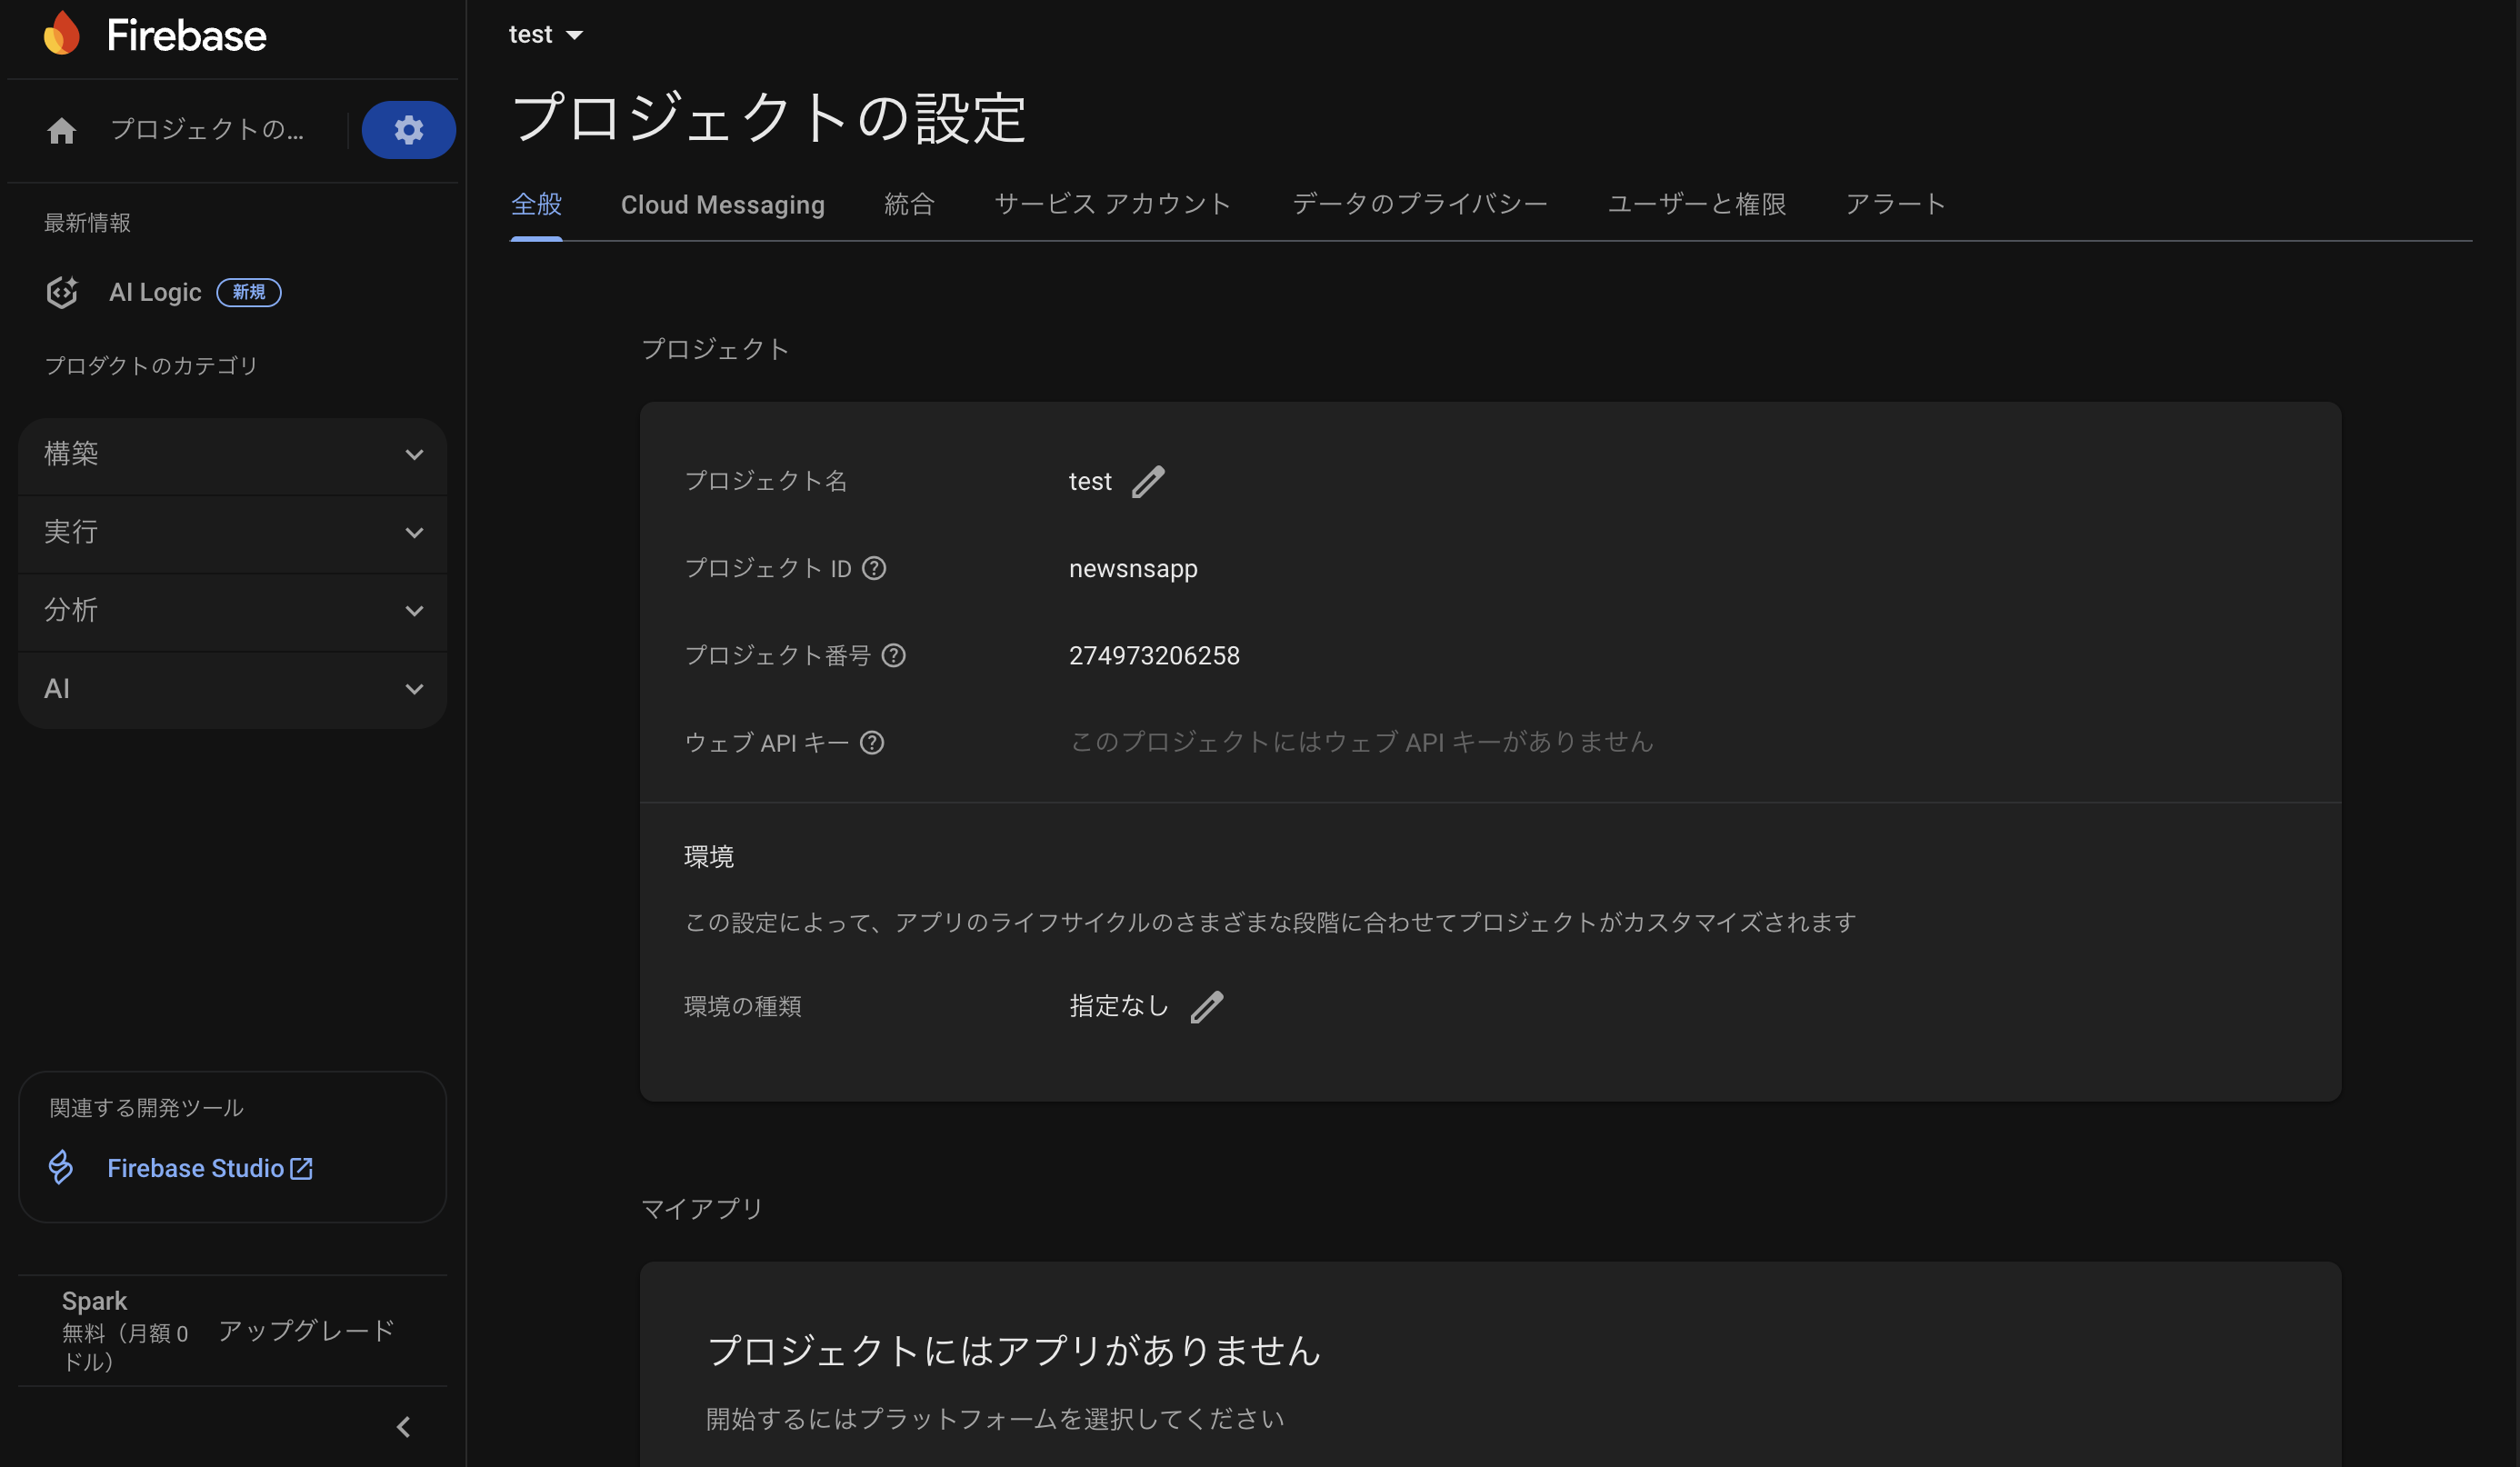Open settings via the gear icon
This screenshot has width=2520, height=1467.
(x=408, y=130)
